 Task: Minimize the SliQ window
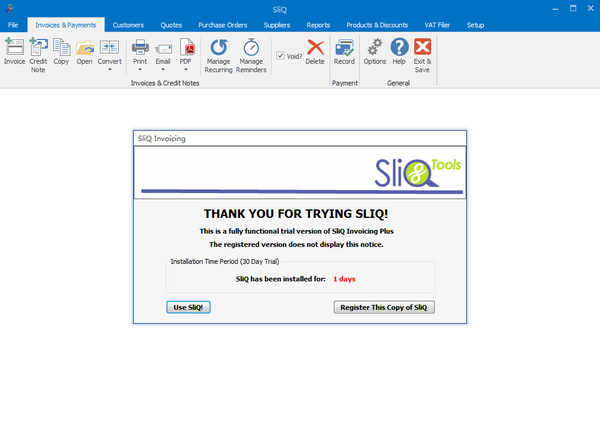(x=555, y=8)
